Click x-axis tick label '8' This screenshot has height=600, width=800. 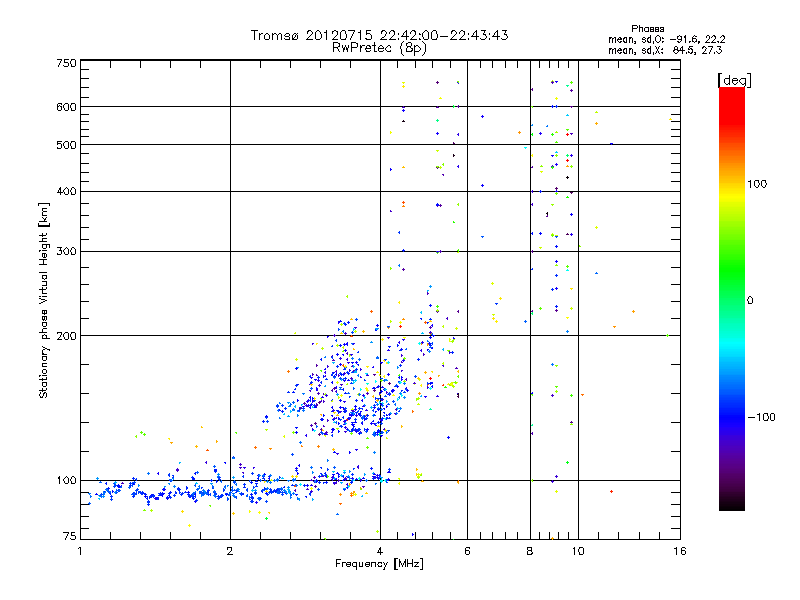(x=530, y=551)
